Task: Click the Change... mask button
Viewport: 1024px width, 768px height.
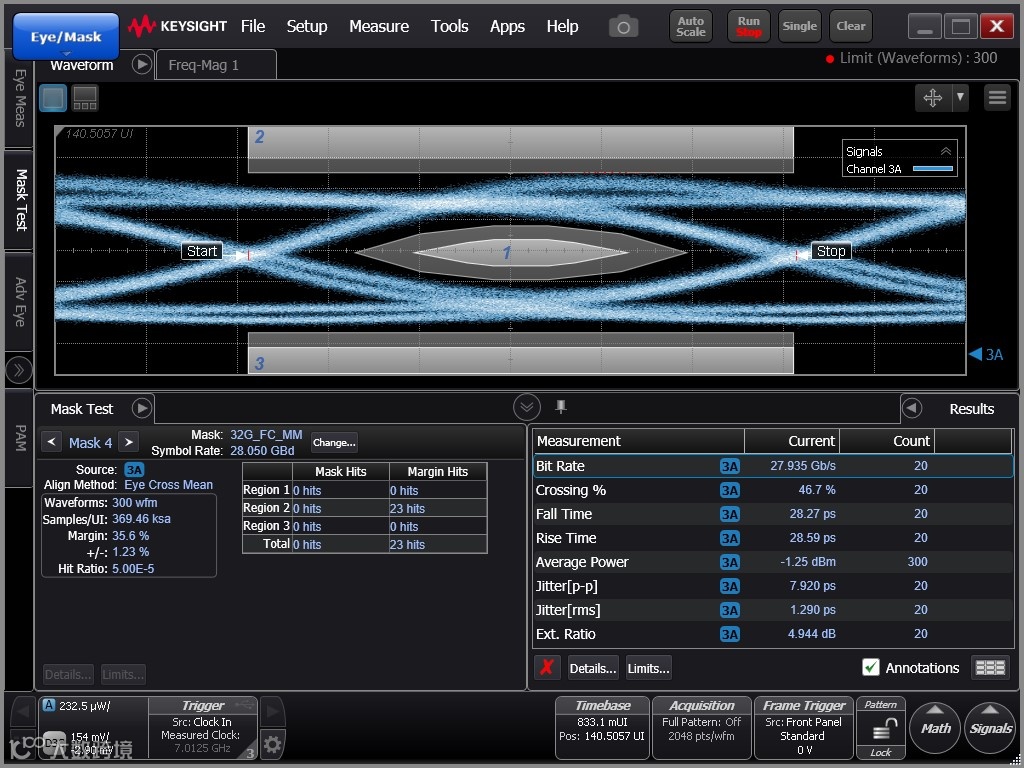Action: coord(334,442)
